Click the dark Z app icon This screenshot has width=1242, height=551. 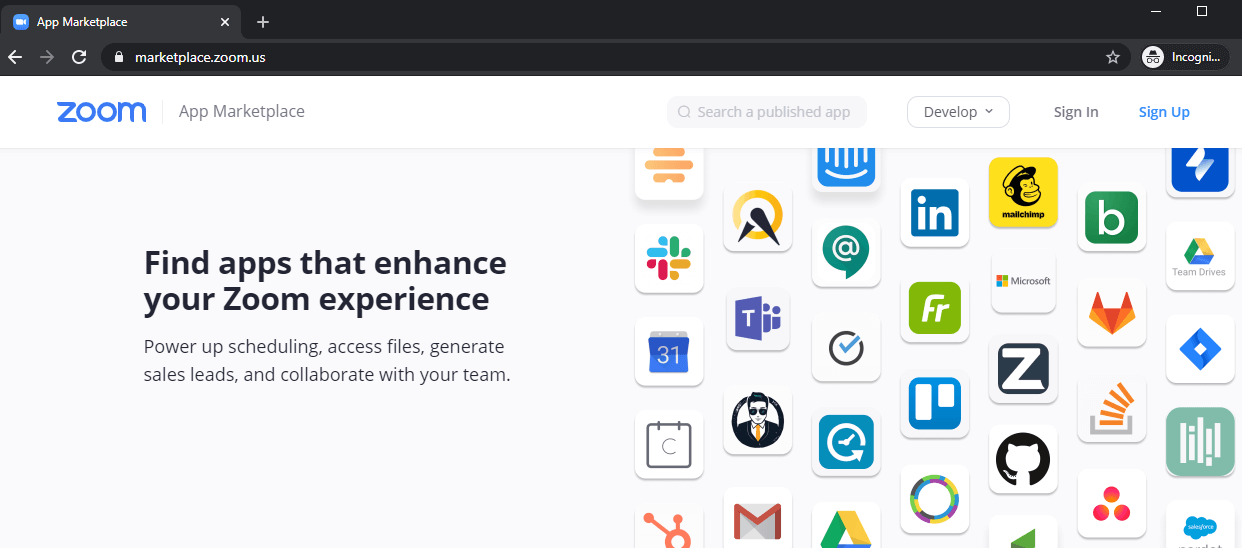(x=1023, y=369)
